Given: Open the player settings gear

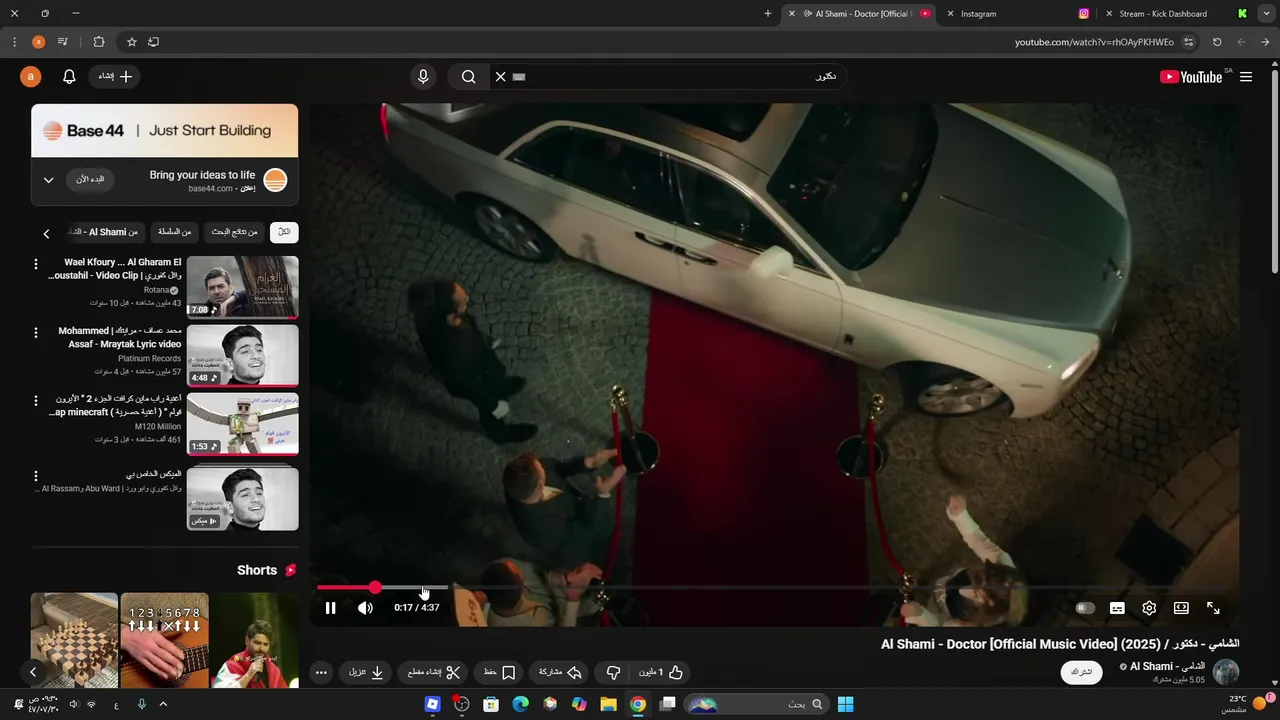Looking at the screenshot, I should (x=1149, y=608).
